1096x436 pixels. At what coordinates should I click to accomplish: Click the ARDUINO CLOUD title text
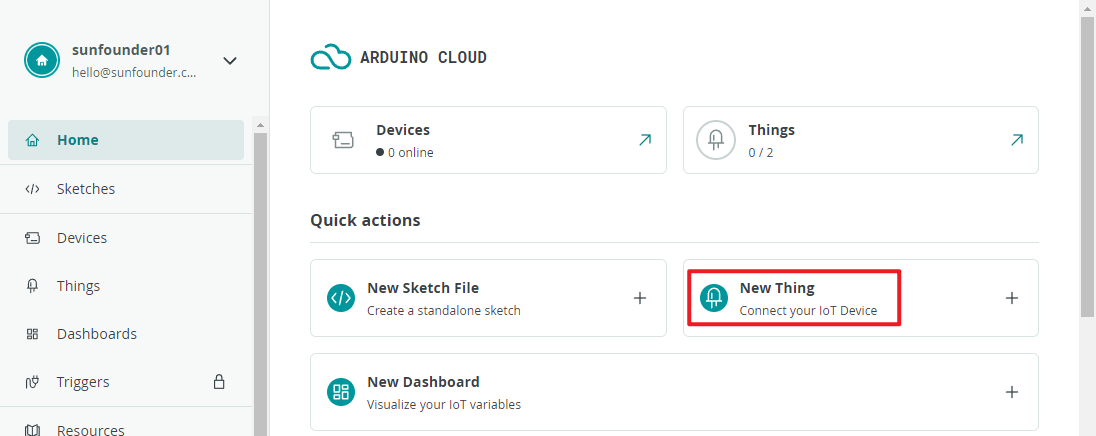424,58
